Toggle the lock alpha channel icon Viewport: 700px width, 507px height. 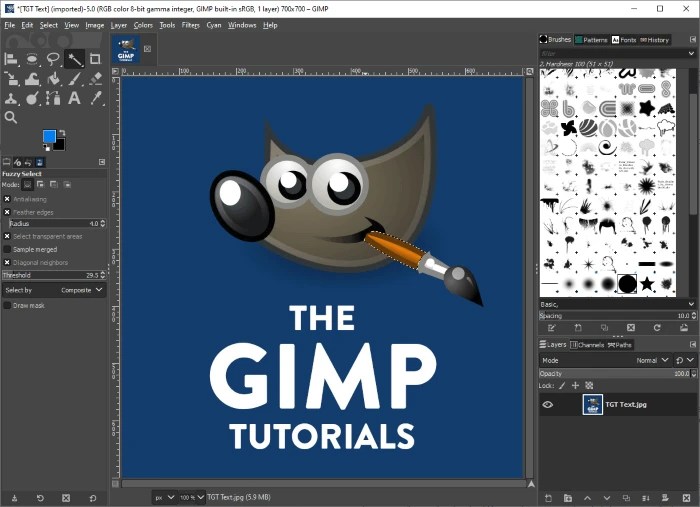(589, 386)
